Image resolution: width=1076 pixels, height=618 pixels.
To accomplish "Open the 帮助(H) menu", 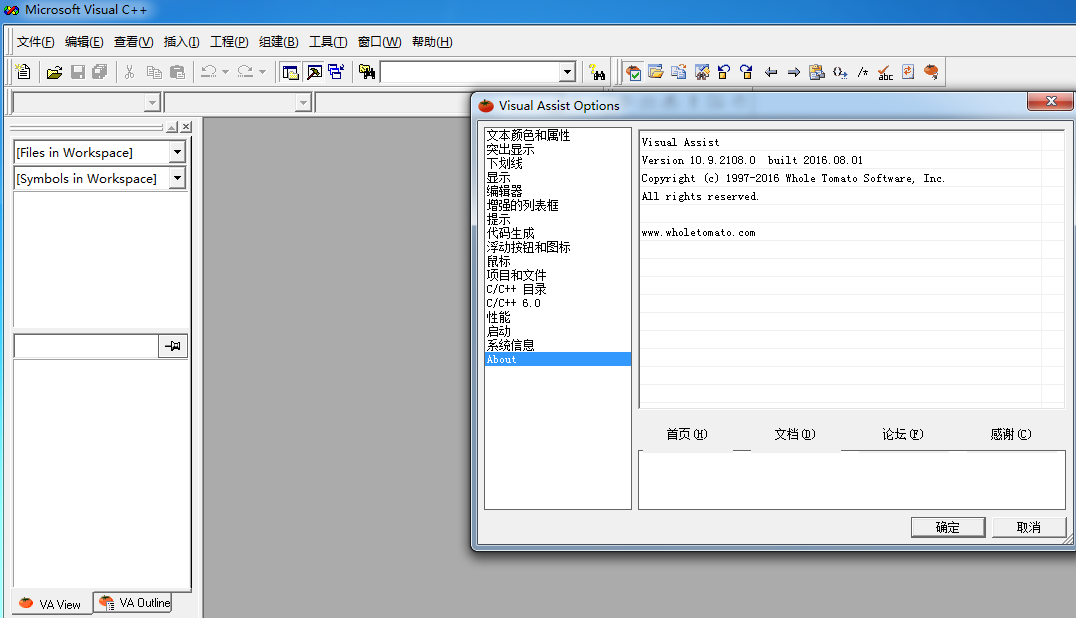I will (432, 42).
